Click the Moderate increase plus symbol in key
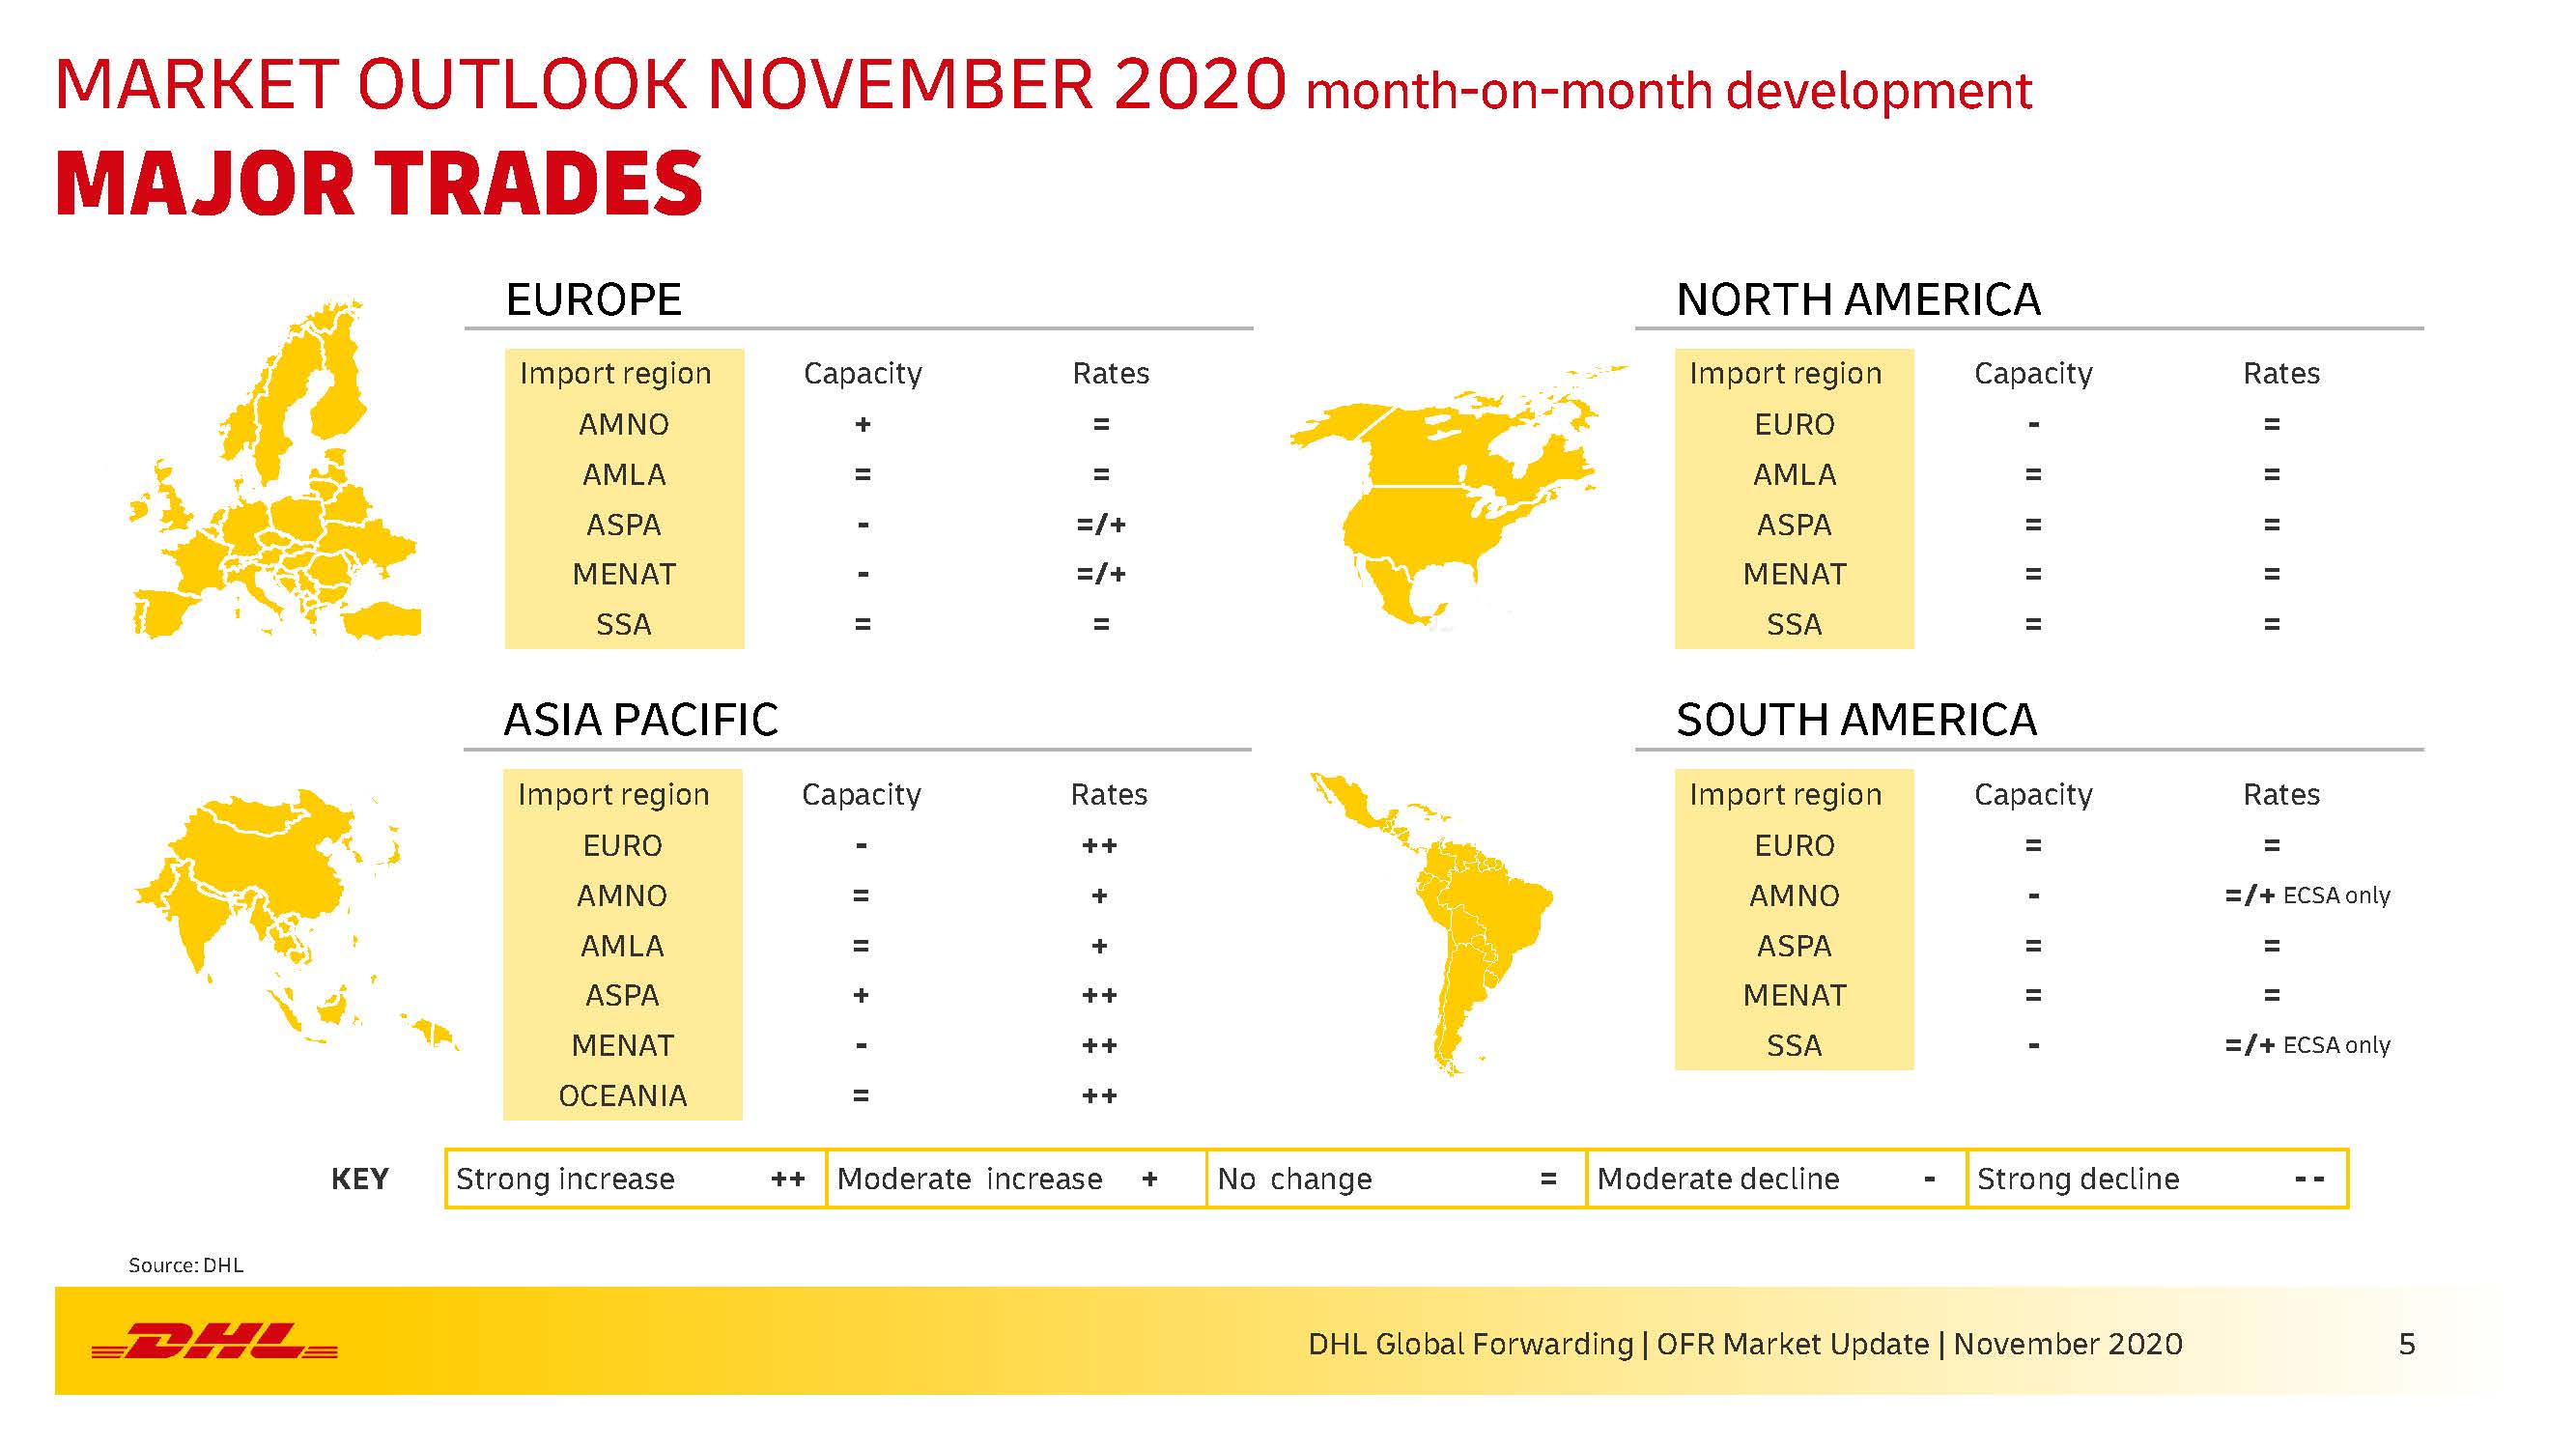The width and height of the screenshot is (2576, 1449). (x=1150, y=1180)
